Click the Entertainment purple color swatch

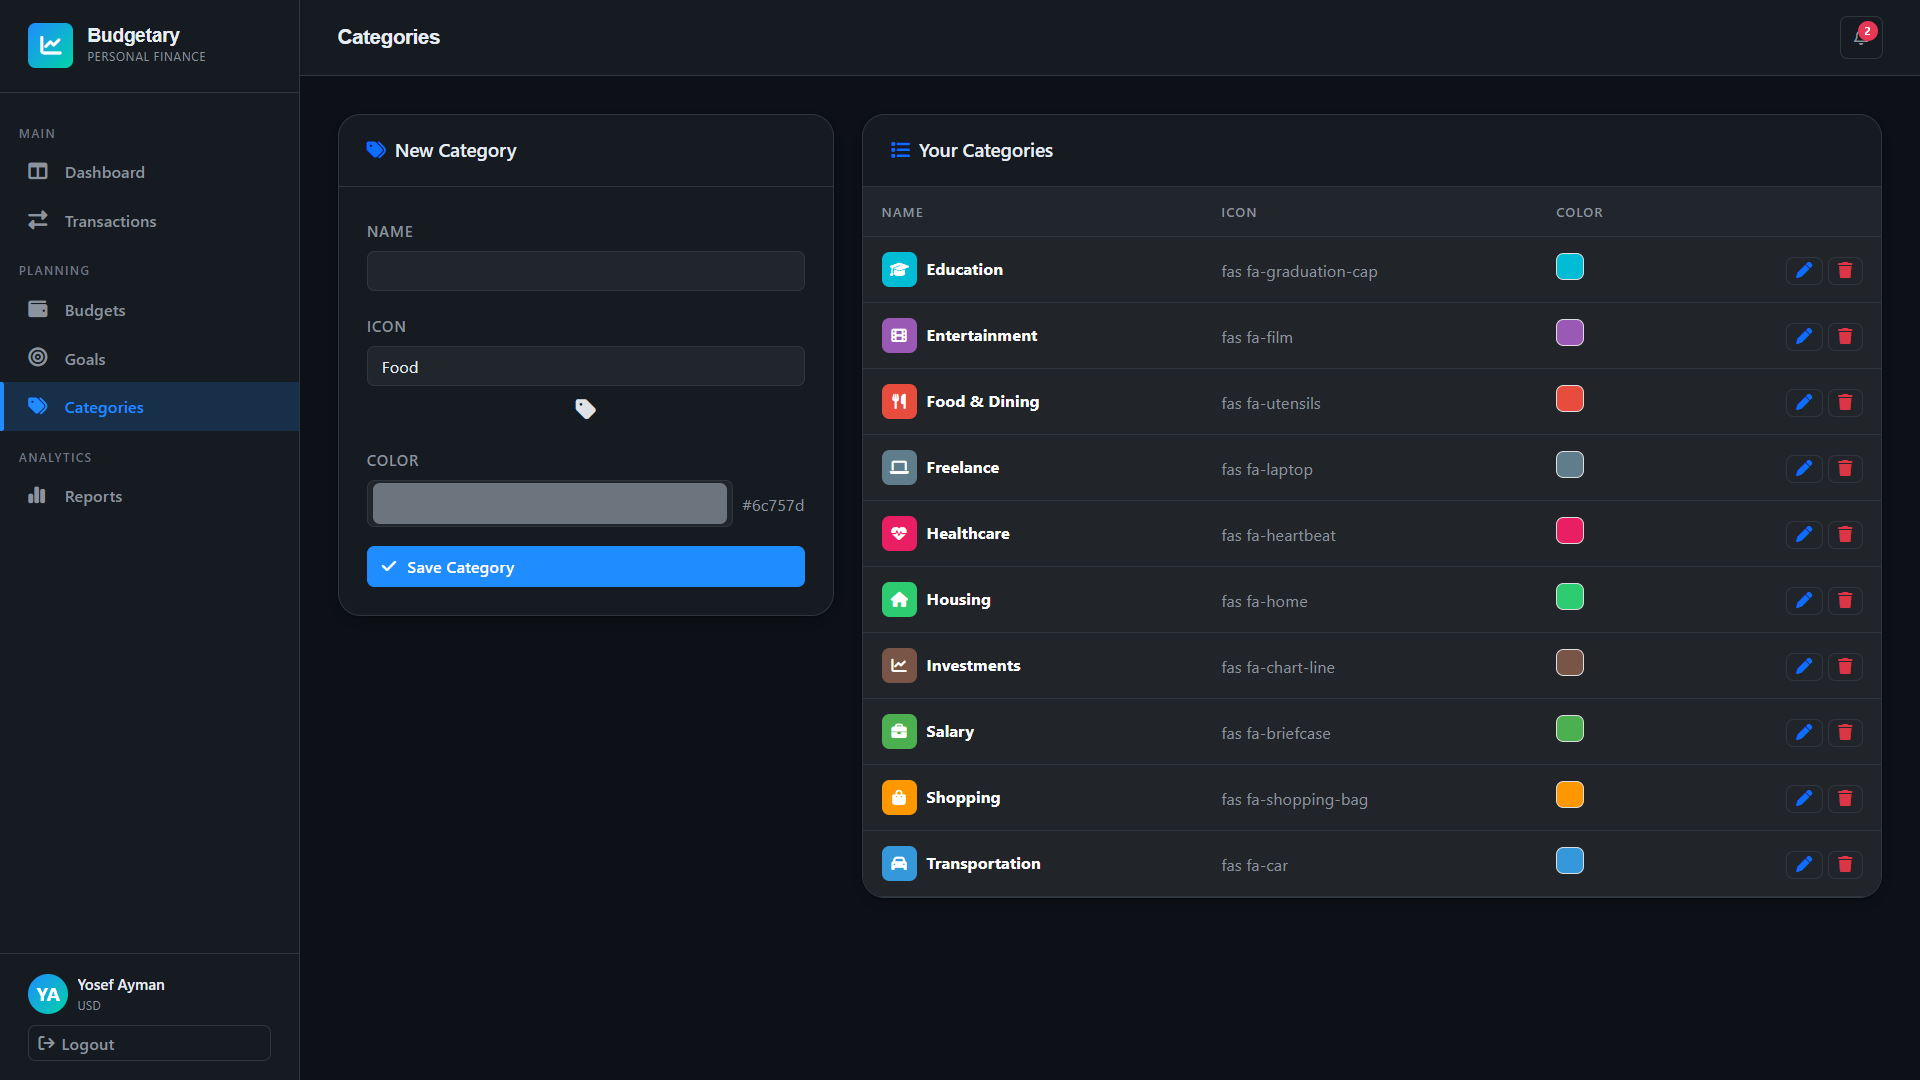point(1569,333)
